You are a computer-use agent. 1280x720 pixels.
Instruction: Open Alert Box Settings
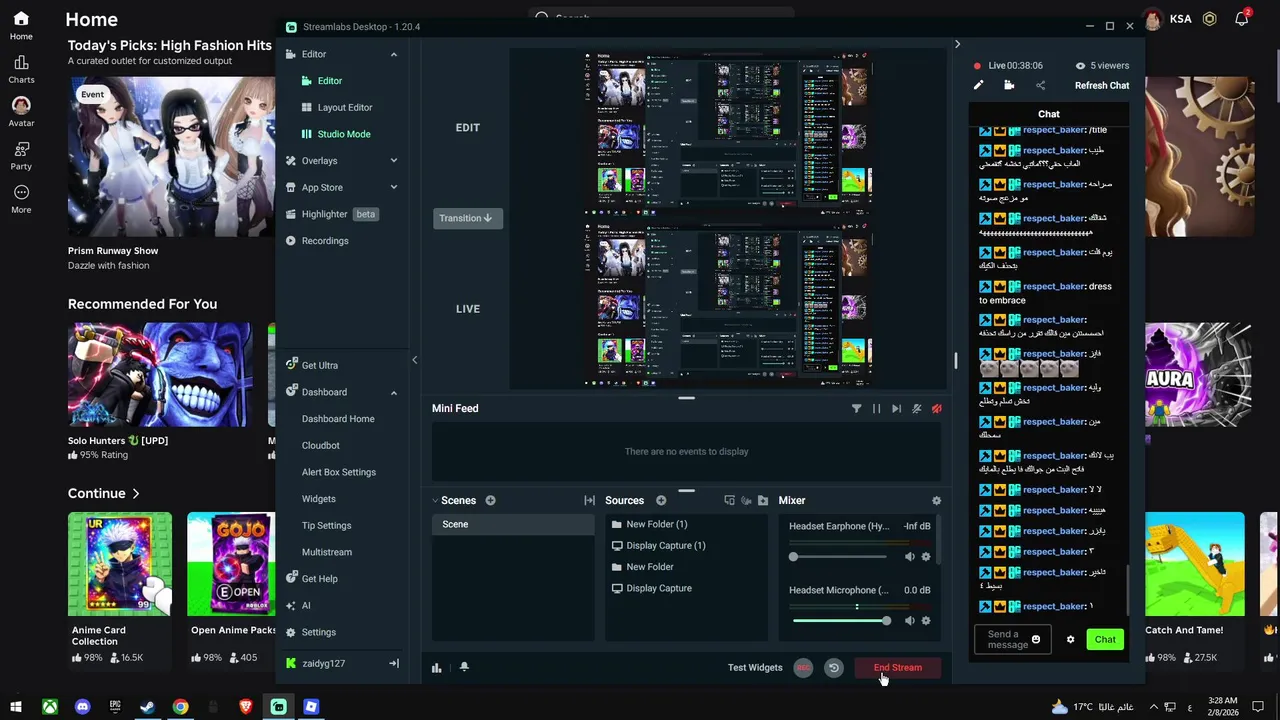[x=339, y=472]
